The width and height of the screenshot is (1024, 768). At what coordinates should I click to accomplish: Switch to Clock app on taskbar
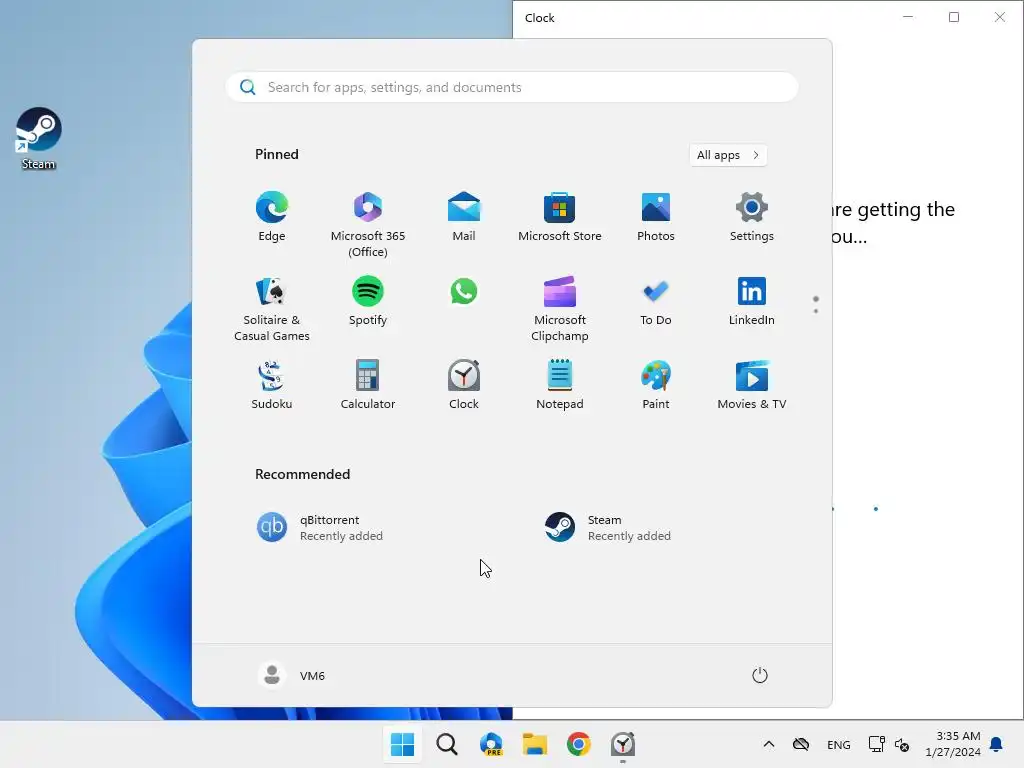(x=623, y=744)
